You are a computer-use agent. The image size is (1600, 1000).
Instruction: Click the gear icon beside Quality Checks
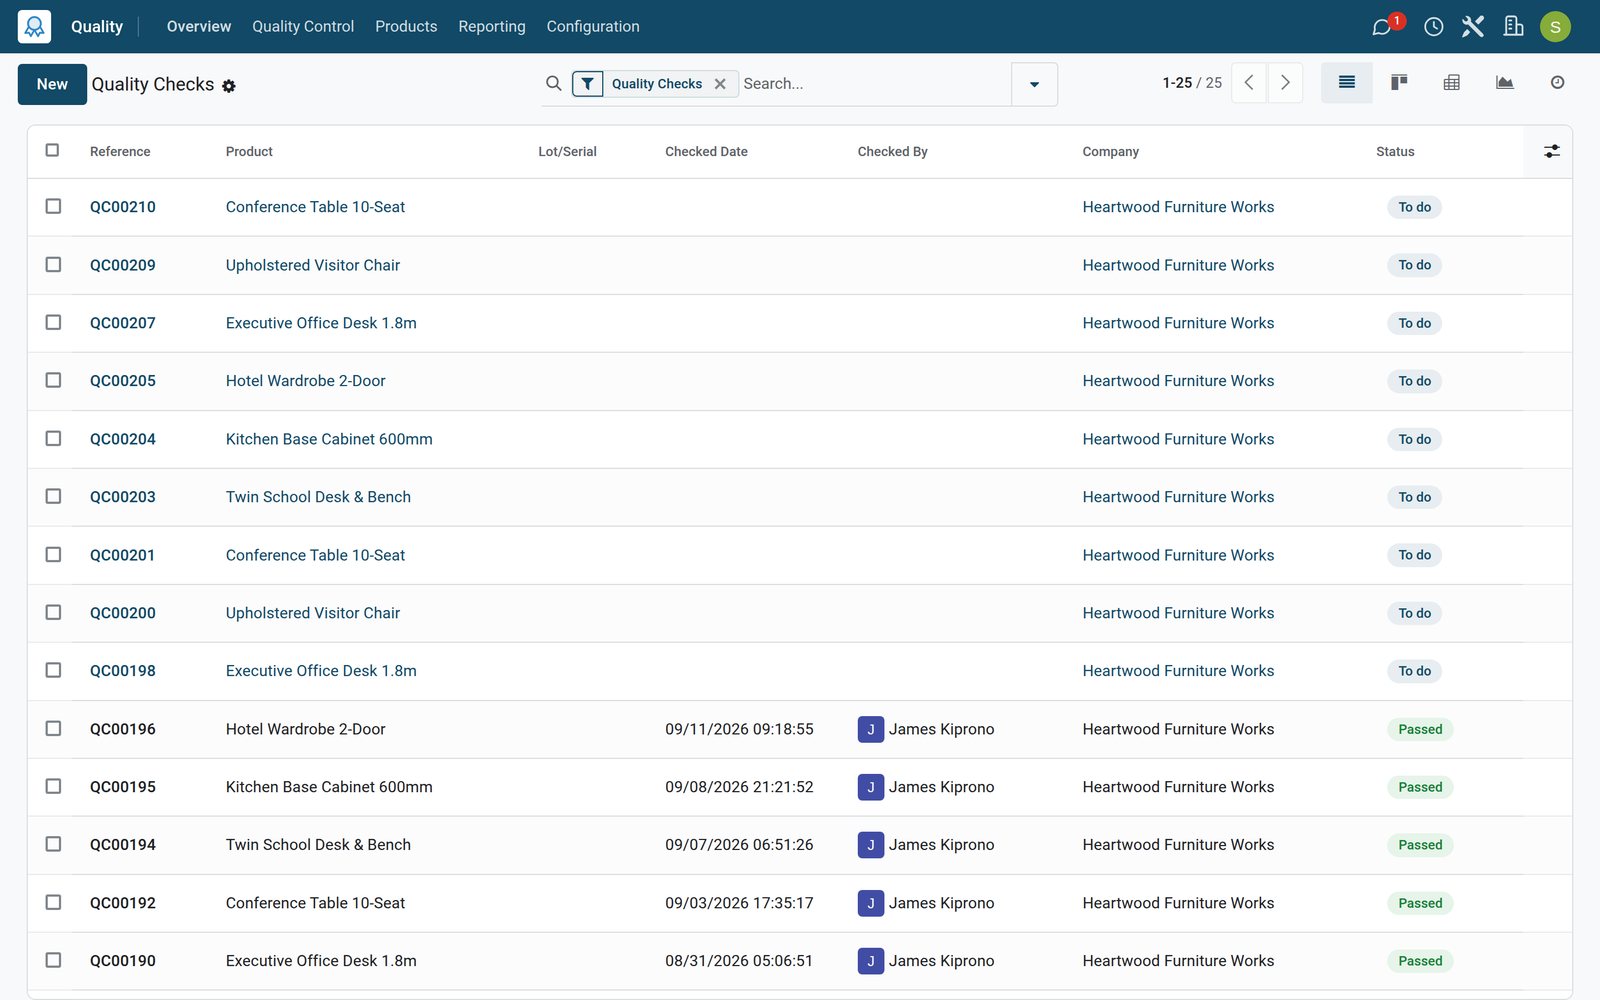click(x=229, y=86)
